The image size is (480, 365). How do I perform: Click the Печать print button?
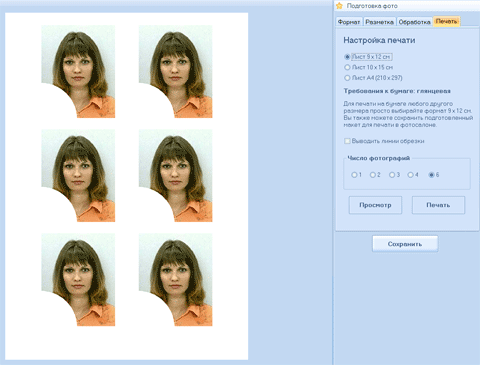[x=438, y=205]
